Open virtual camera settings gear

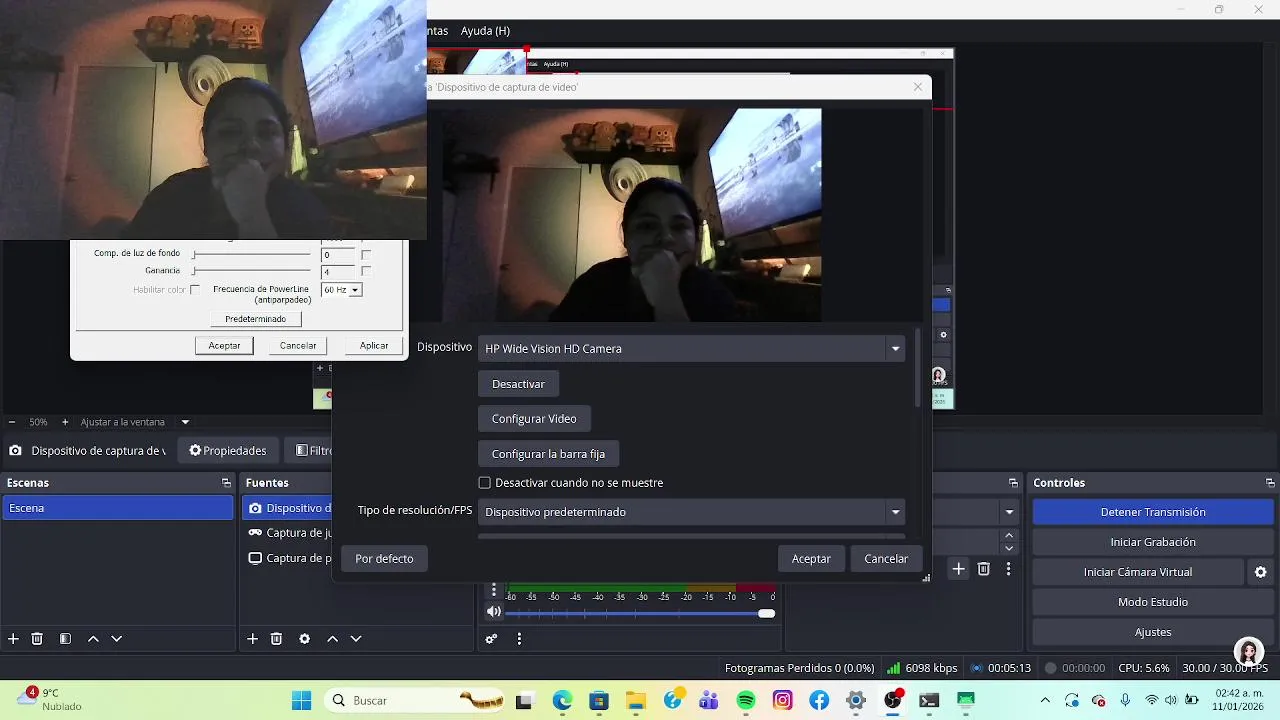[x=1260, y=572]
